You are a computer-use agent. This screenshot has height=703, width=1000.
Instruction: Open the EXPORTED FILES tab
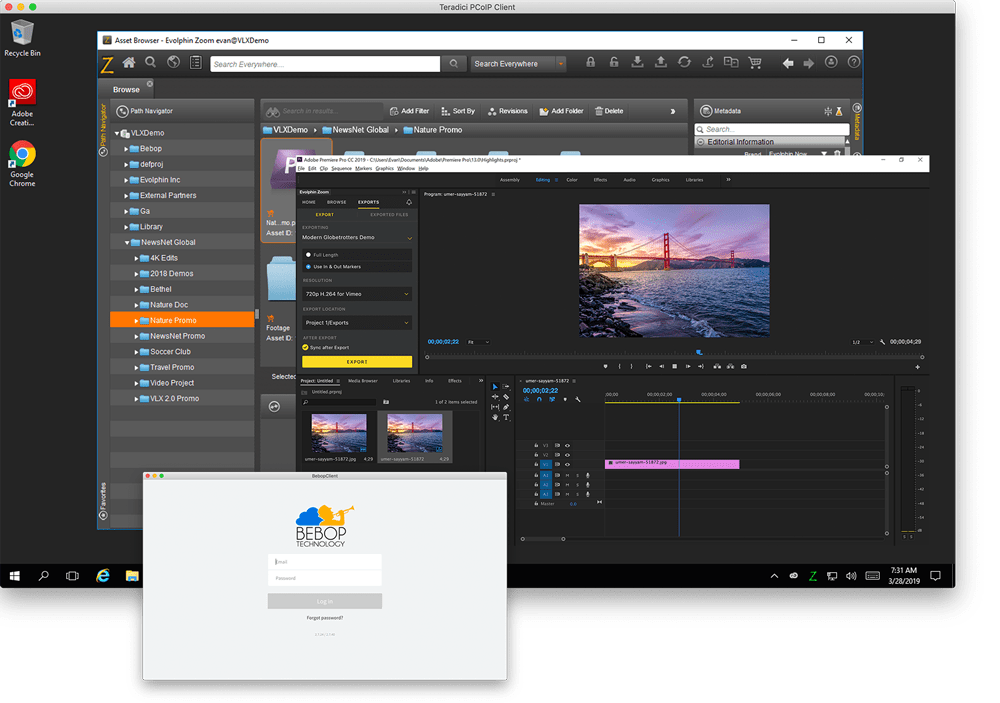389,215
